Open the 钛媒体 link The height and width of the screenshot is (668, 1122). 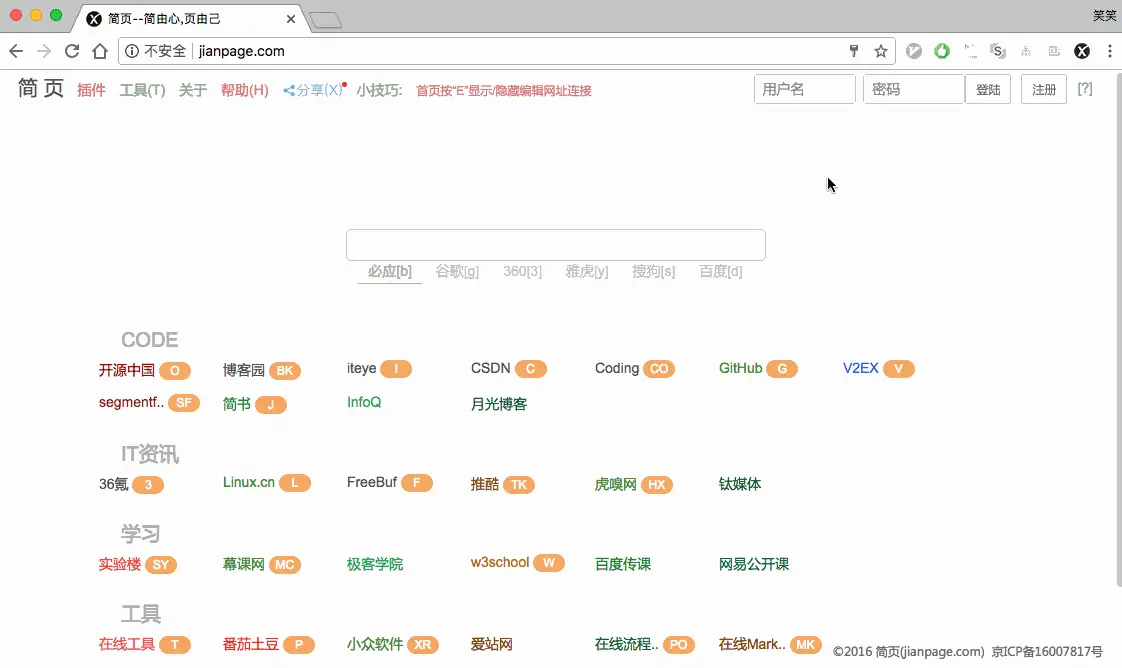tap(740, 484)
